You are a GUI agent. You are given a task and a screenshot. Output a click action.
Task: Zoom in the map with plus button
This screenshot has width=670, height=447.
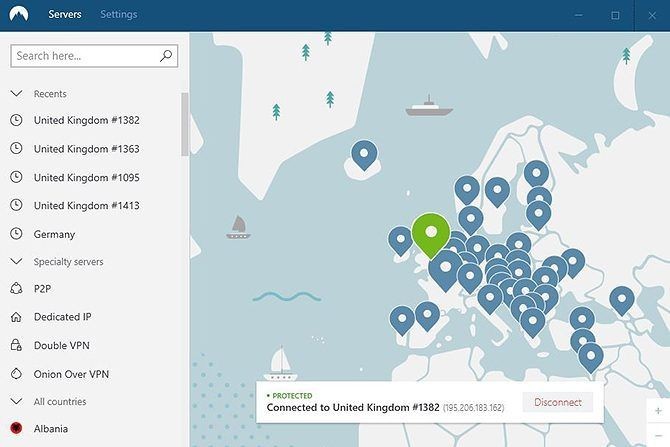658,411
